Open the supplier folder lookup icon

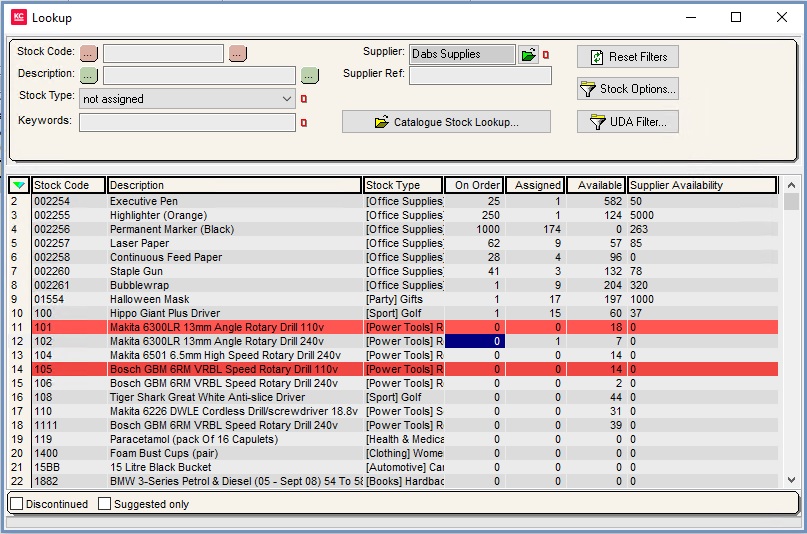528,55
